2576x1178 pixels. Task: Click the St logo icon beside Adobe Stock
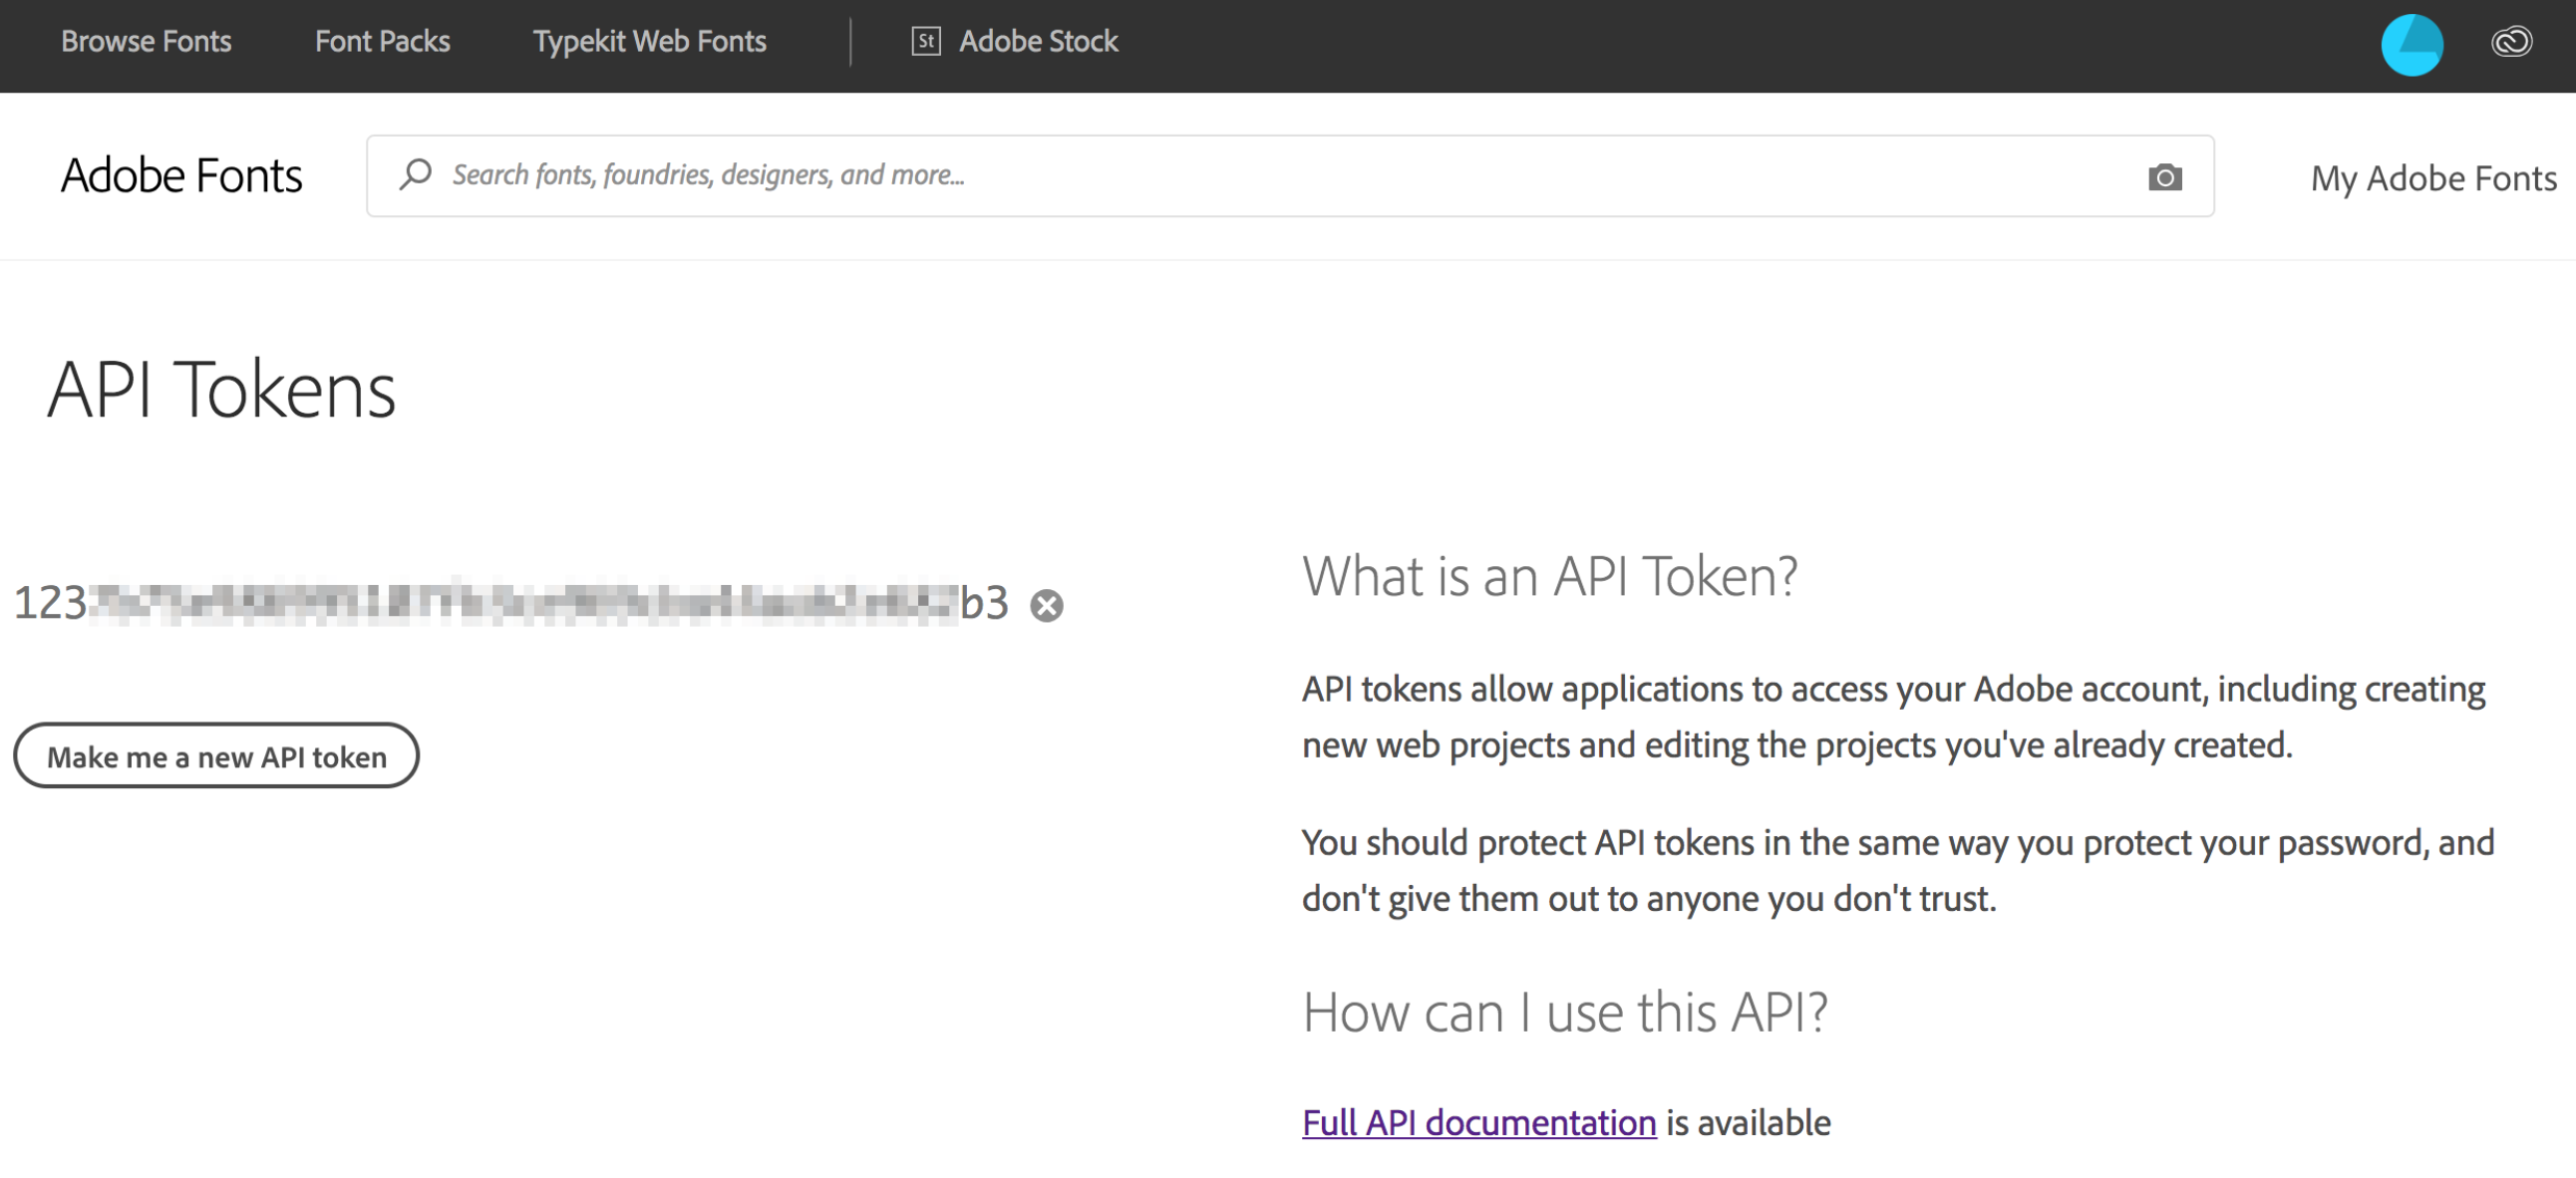pos(925,41)
